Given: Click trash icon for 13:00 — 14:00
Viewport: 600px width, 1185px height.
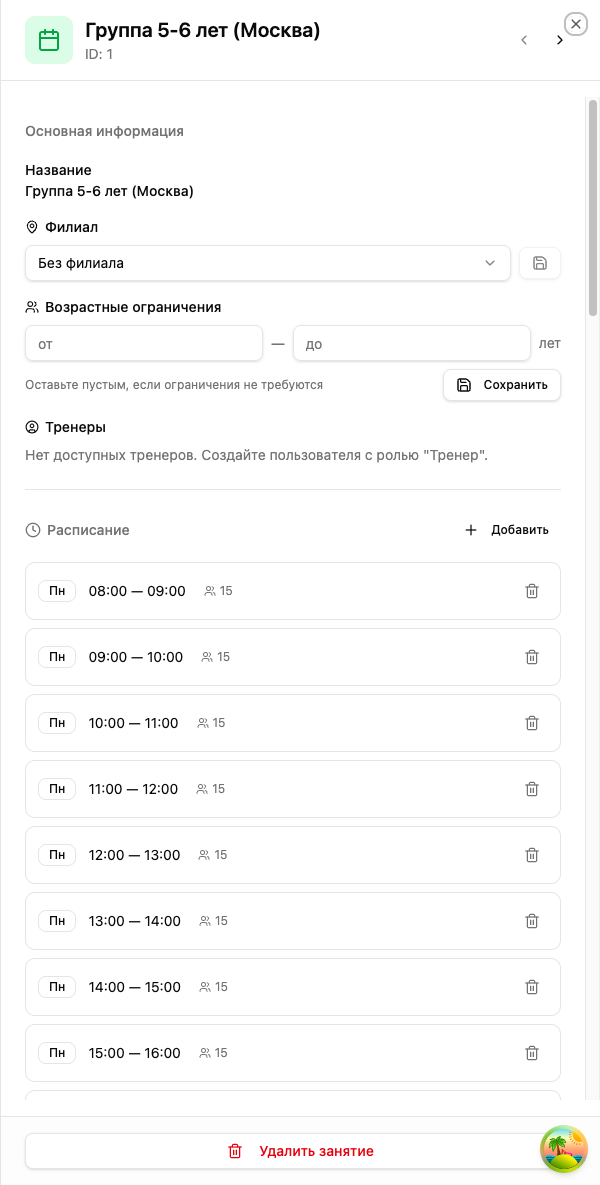Looking at the screenshot, I should click(532, 921).
